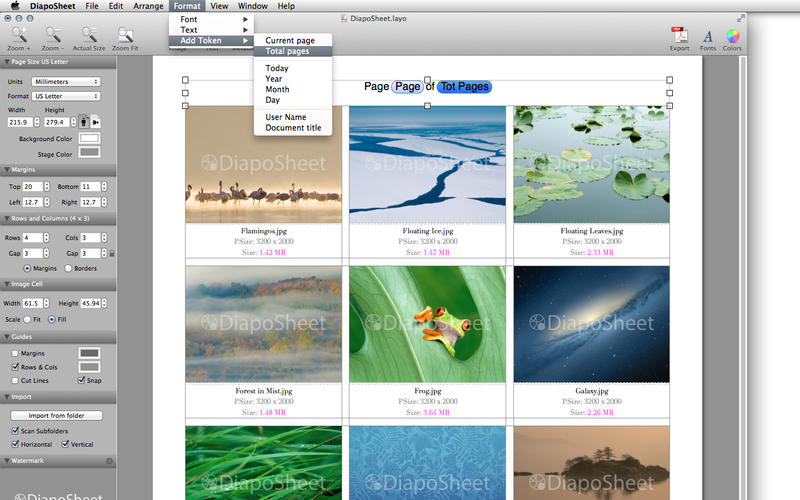Click the Stage Color swatch
The width and height of the screenshot is (800, 500).
[x=89, y=153]
